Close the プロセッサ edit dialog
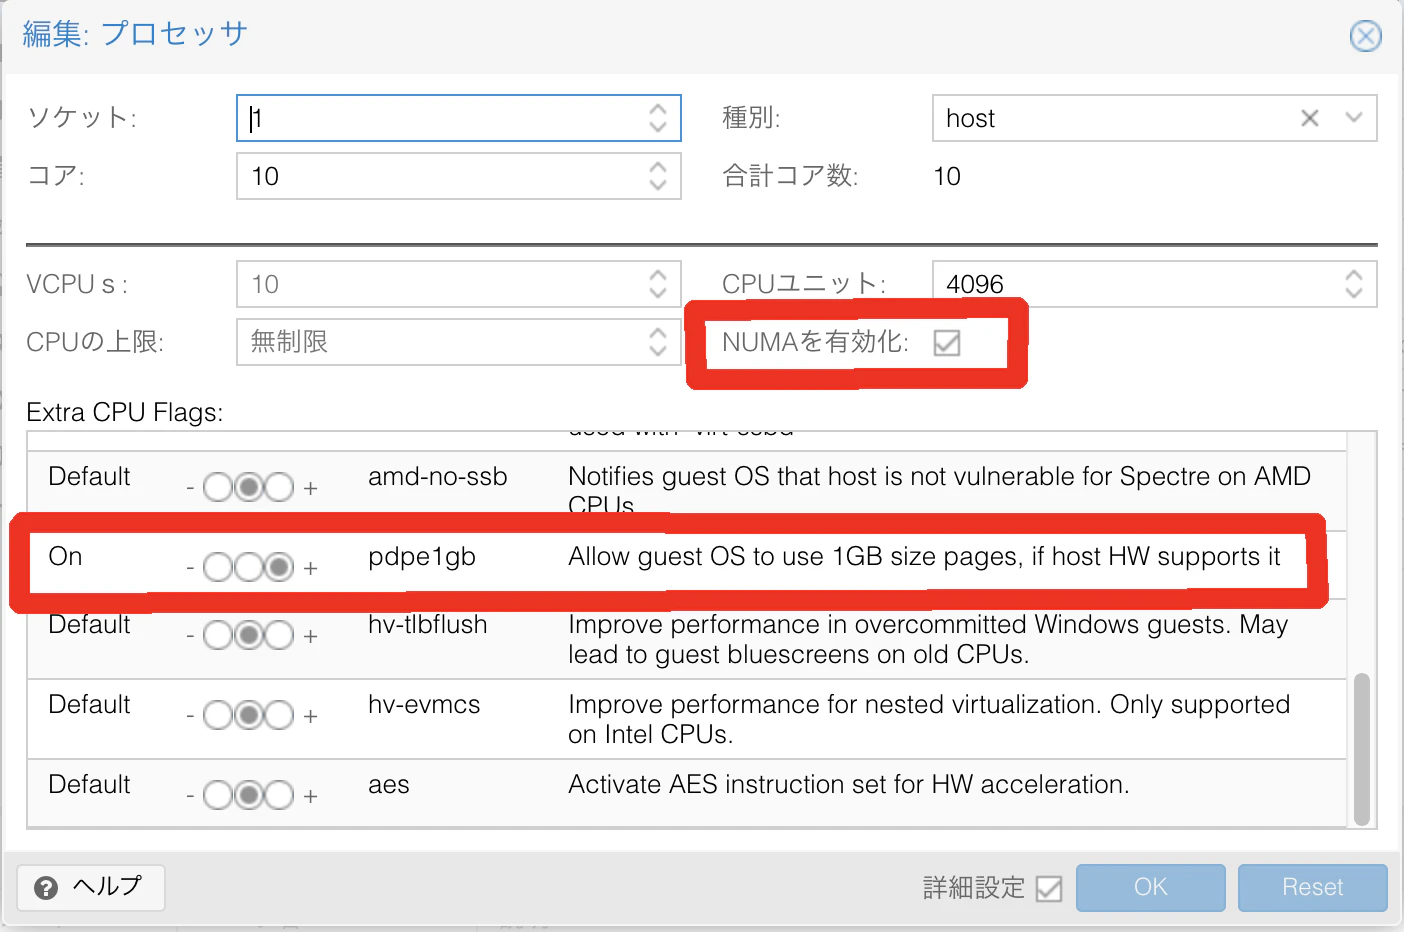1404x932 pixels. 1365,36
